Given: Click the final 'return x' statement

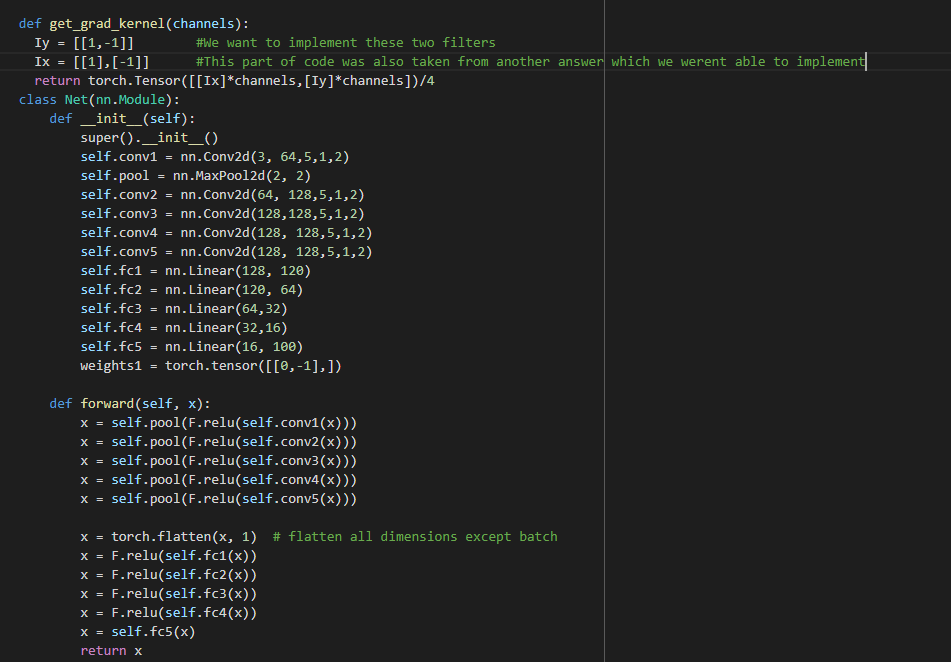Looking at the screenshot, I should 111,650.
